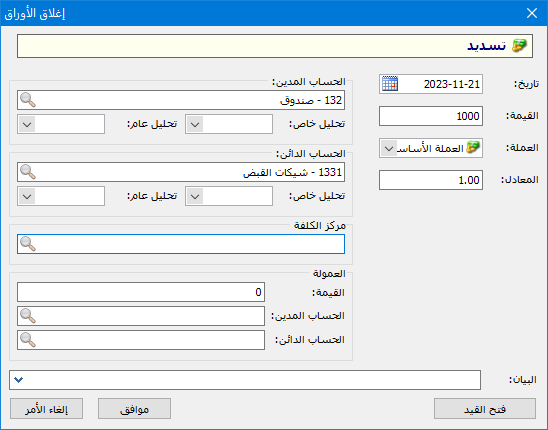Image resolution: width=548 pixels, height=430 pixels.
Task: Focus the القيمة value field showing 1000
Action: tap(431, 116)
